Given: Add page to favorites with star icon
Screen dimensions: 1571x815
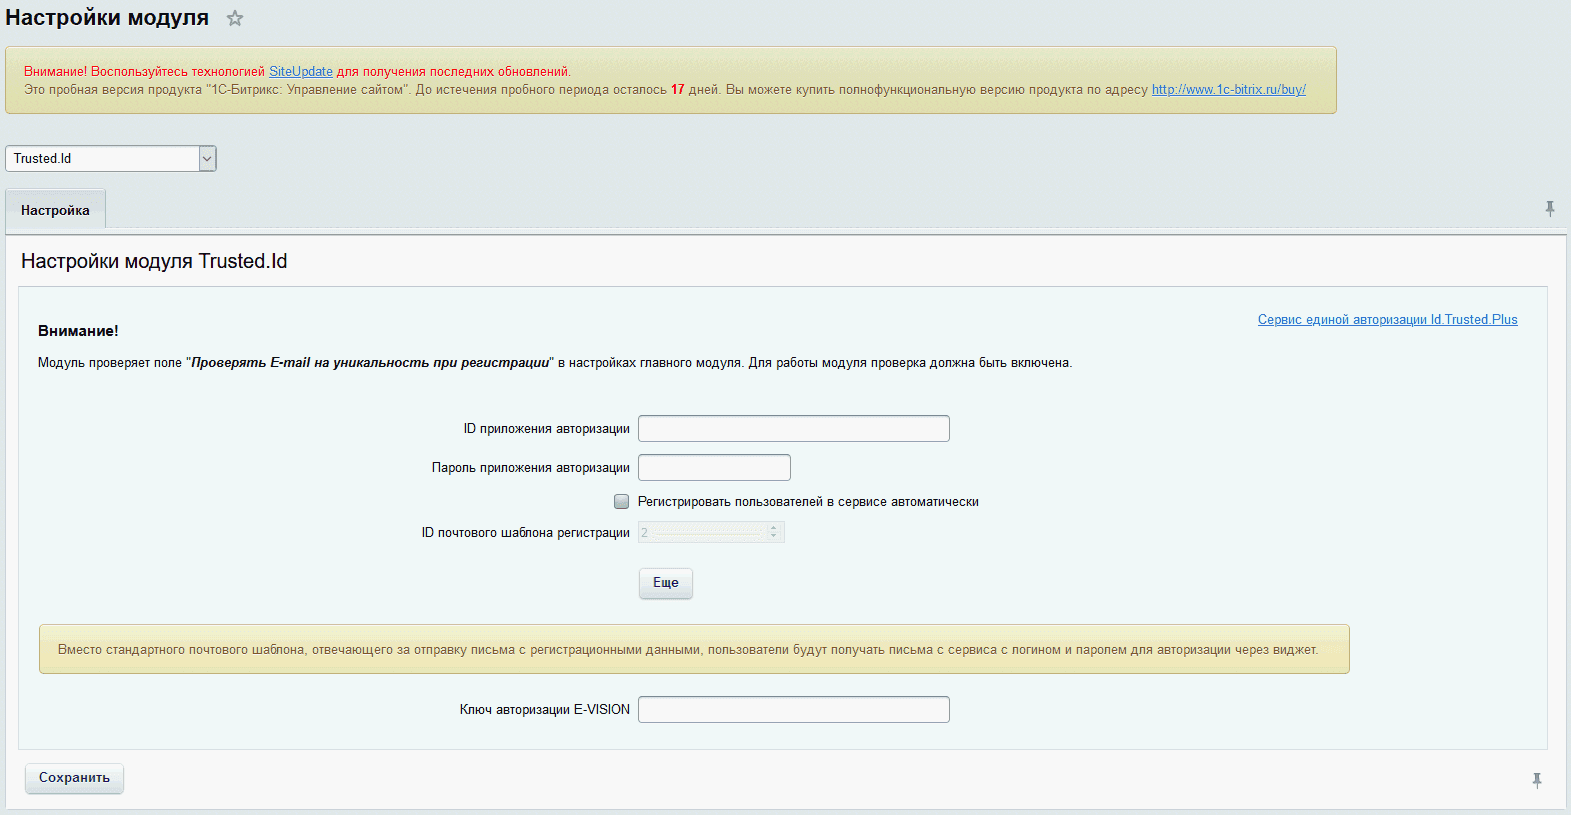Looking at the screenshot, I should pos(235,18).
